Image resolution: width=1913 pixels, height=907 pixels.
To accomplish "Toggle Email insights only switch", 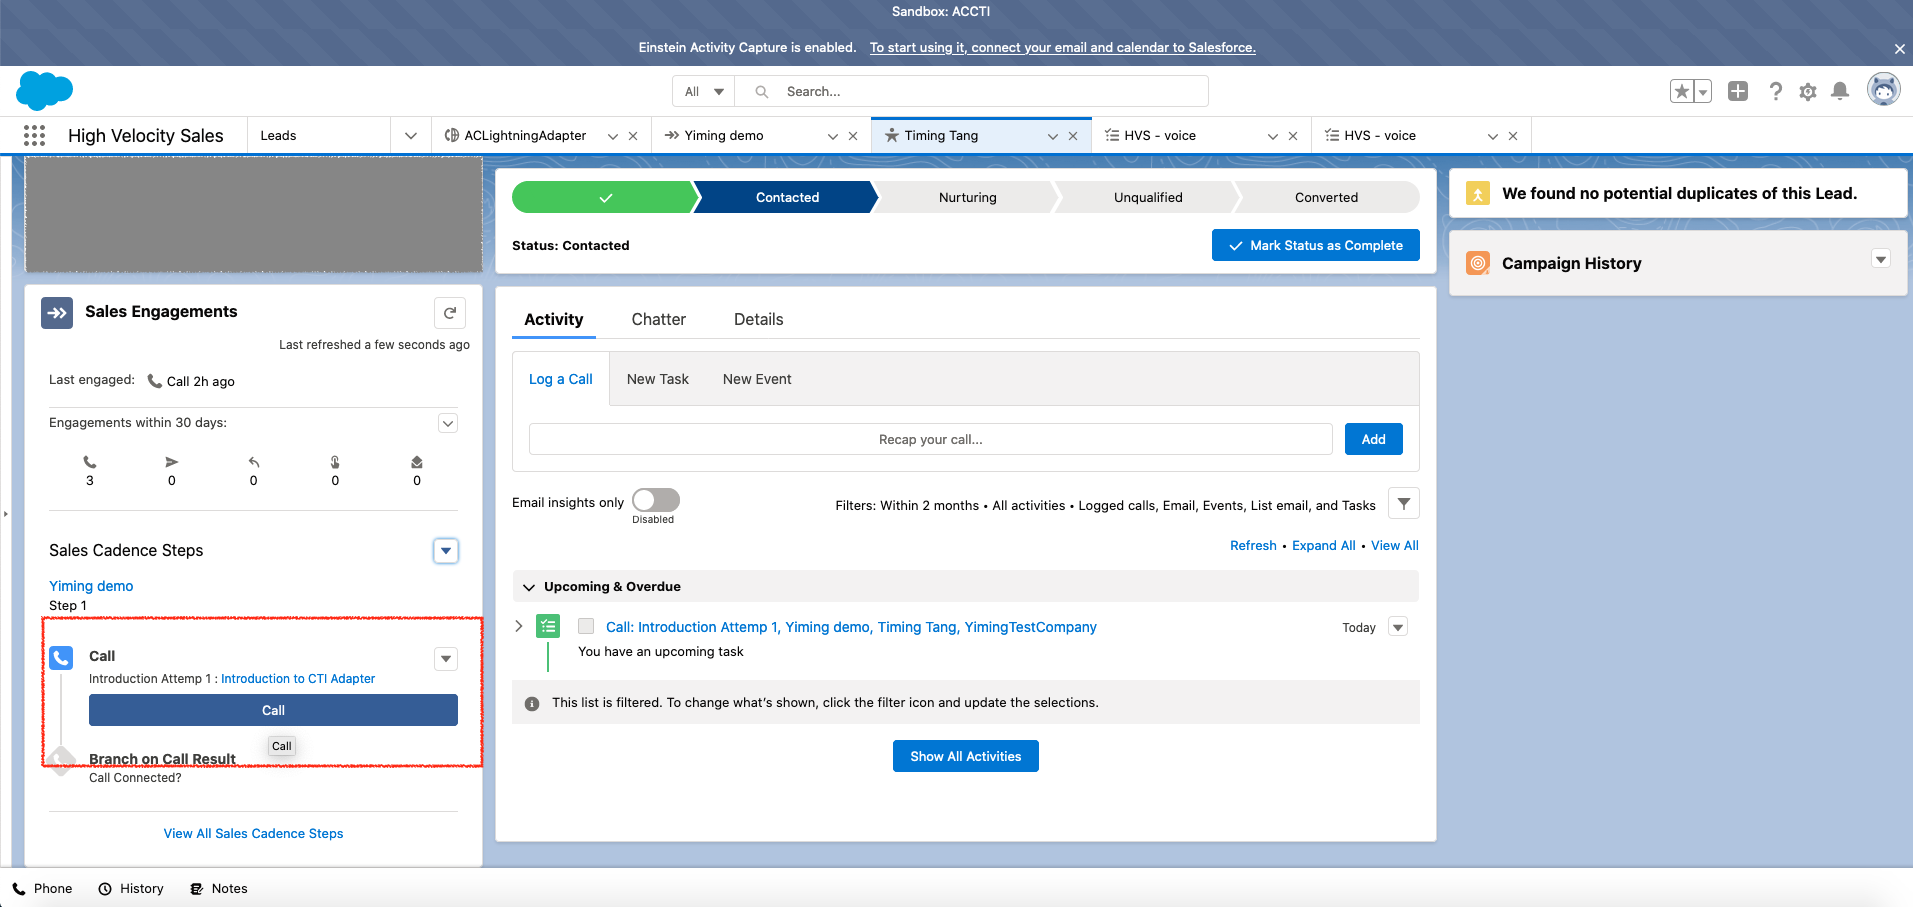I will pyautogui.click(x=656, y=500).
